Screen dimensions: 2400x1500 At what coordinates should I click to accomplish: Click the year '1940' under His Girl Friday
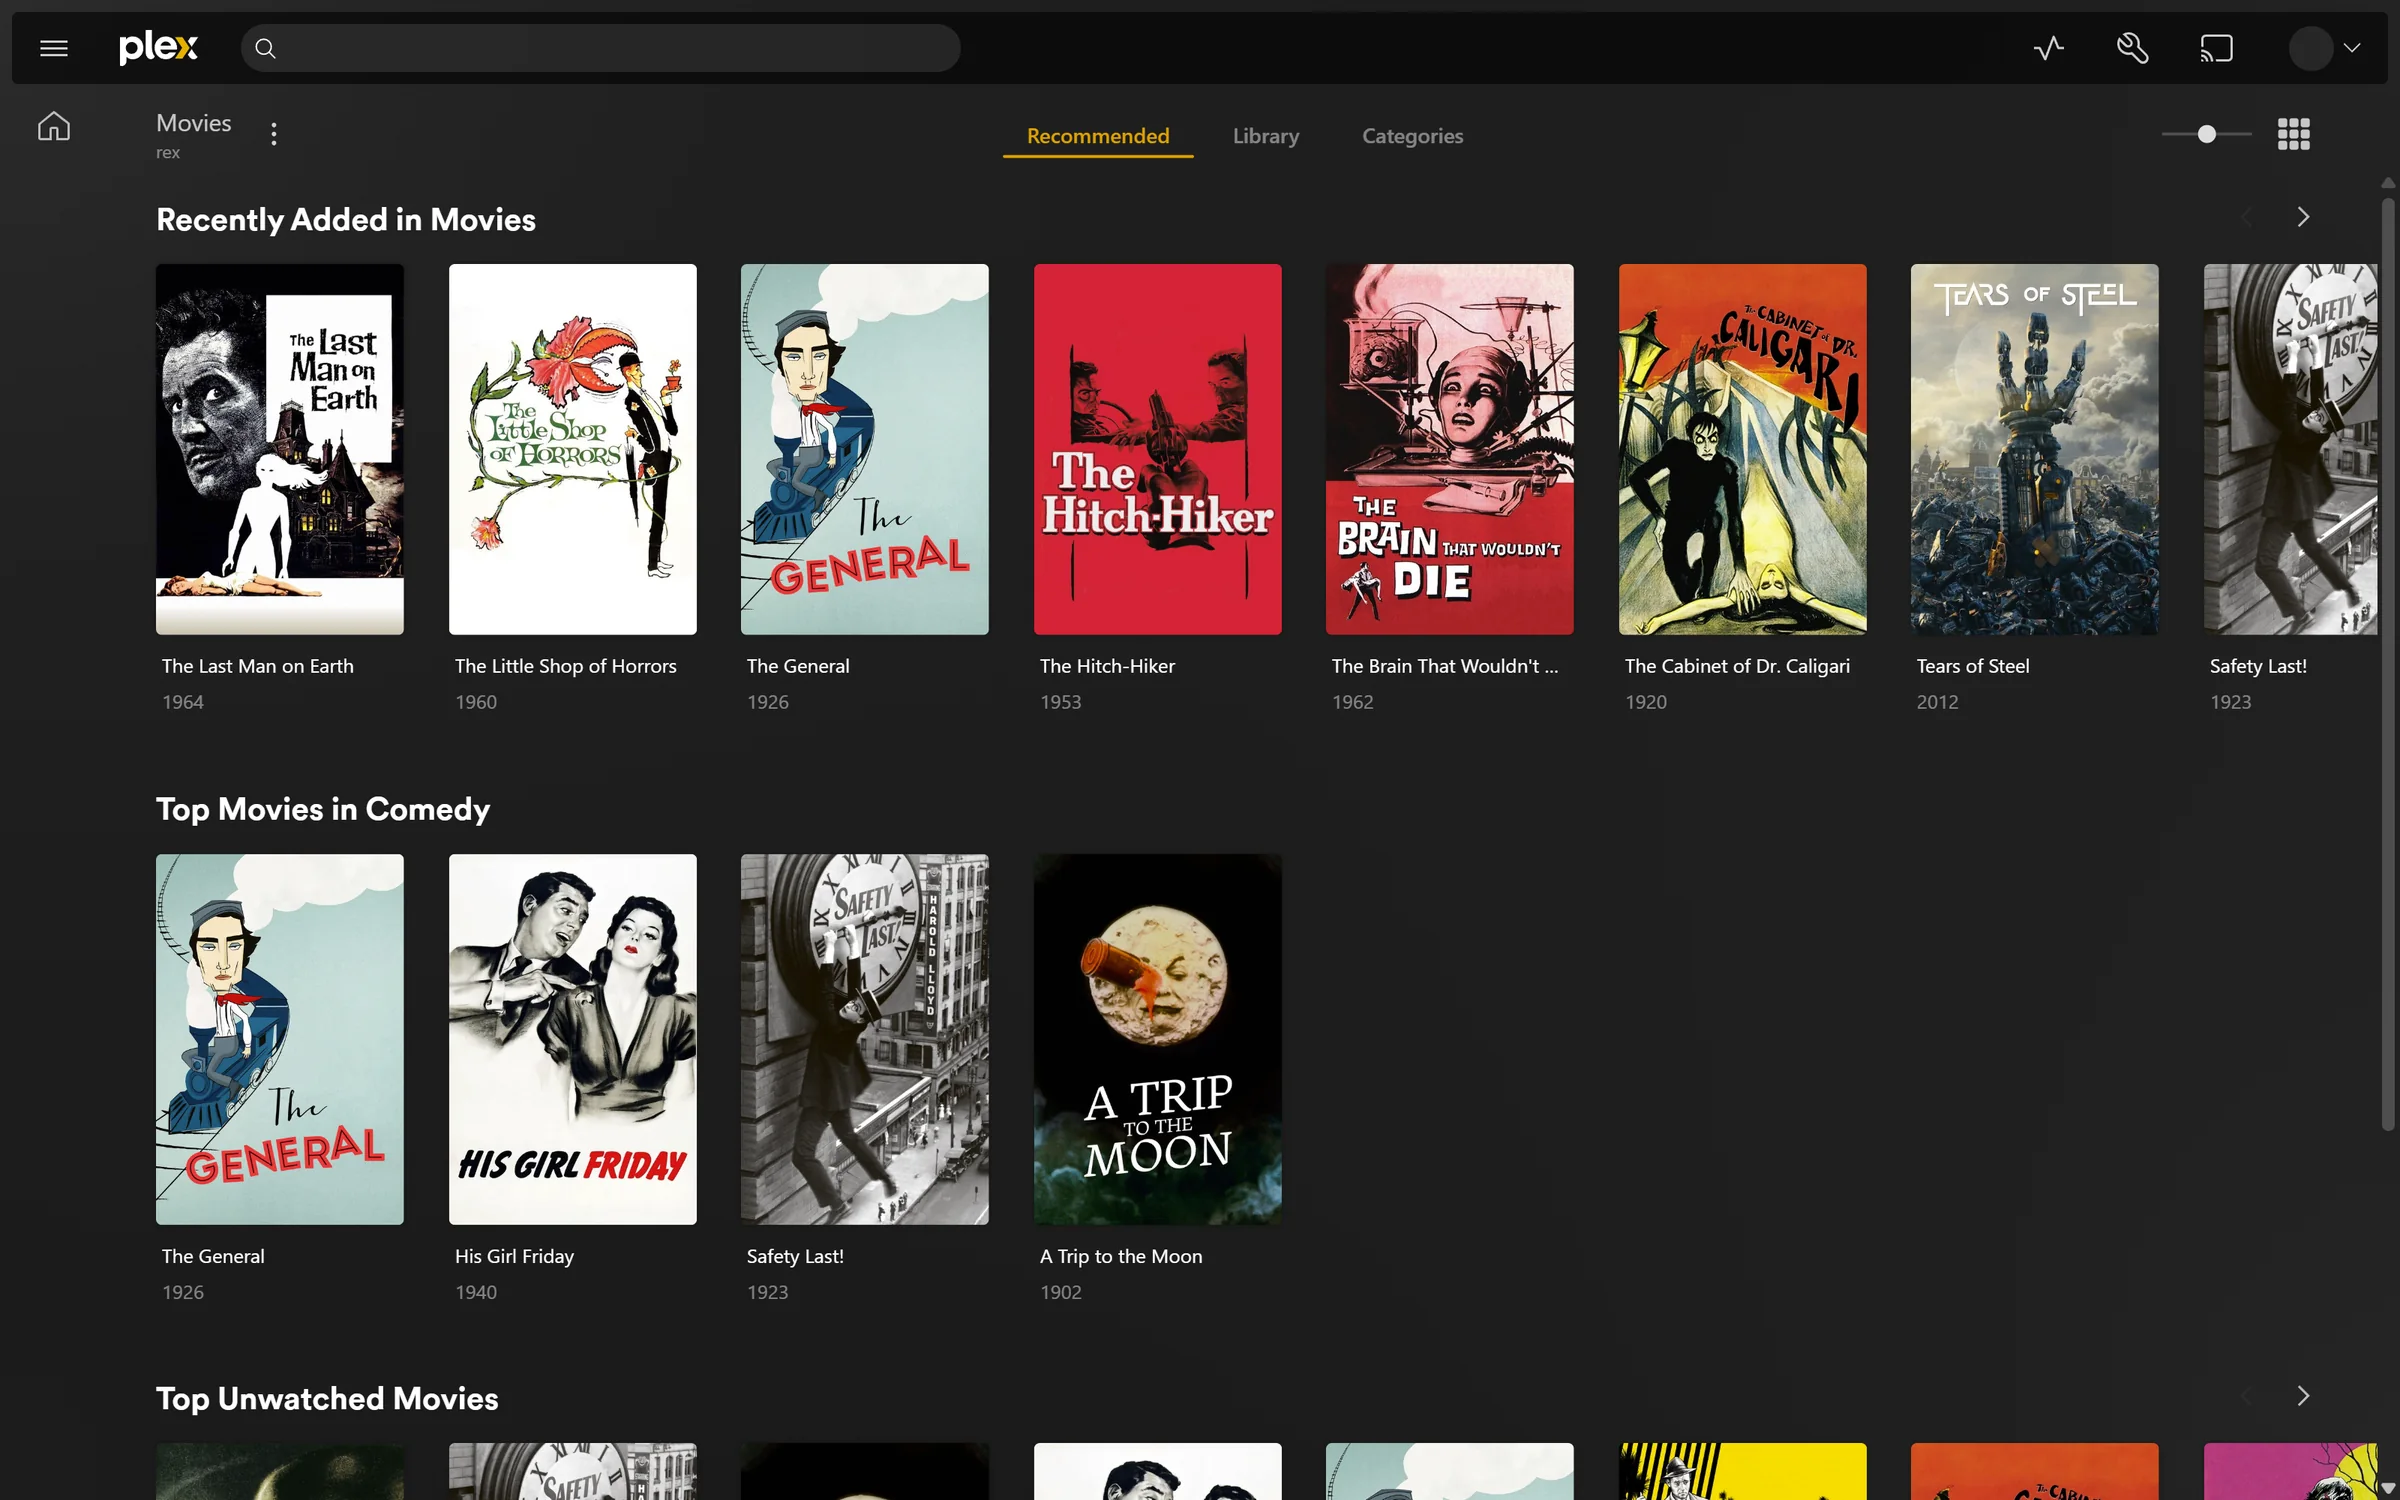point(476,1292)
